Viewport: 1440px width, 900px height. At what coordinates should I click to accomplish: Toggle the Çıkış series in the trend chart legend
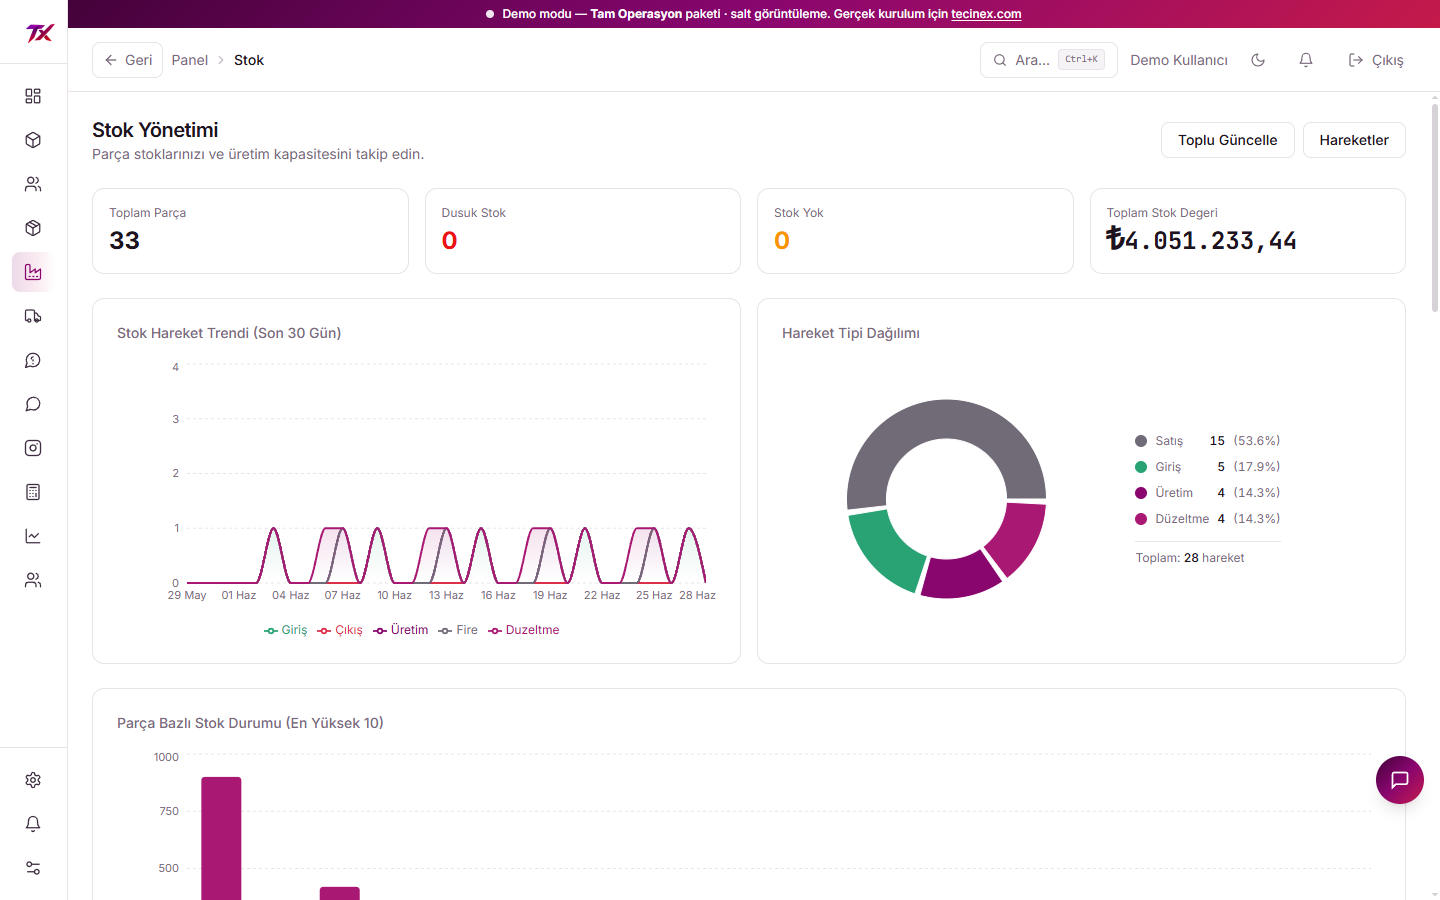point(340,630)
